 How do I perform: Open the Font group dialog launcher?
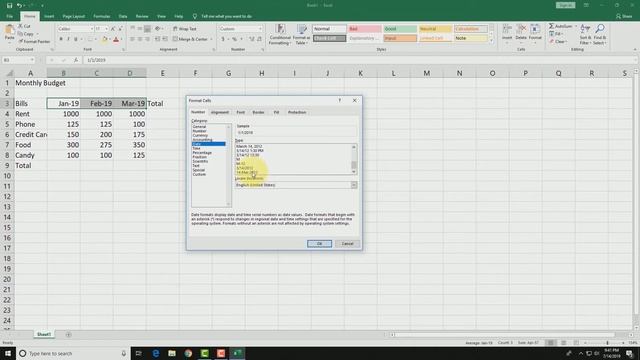click(123, 49)
